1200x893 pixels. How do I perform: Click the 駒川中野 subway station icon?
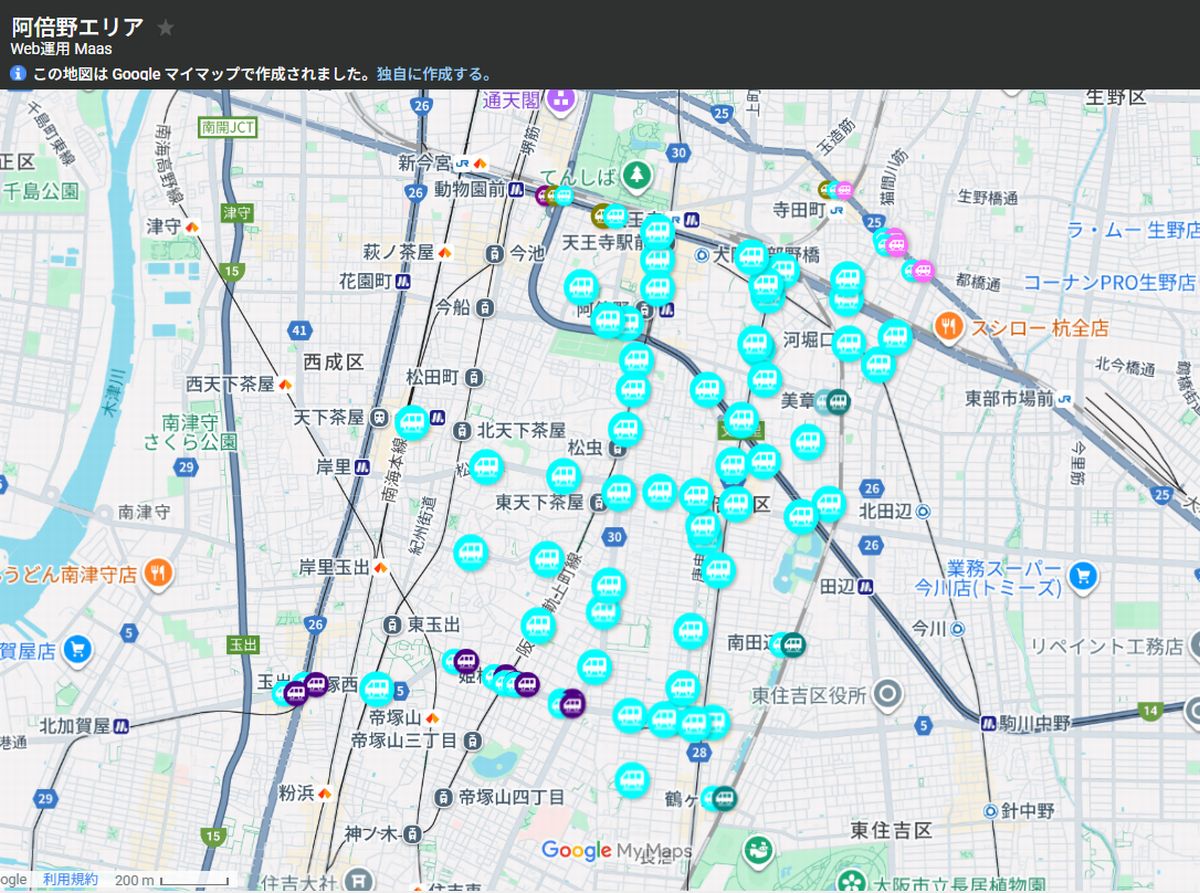point(988,721)
